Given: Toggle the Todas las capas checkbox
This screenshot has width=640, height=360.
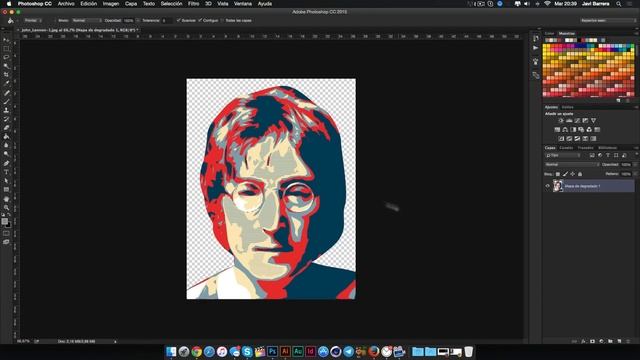Looking at the screenshot, I should (223, 20).
